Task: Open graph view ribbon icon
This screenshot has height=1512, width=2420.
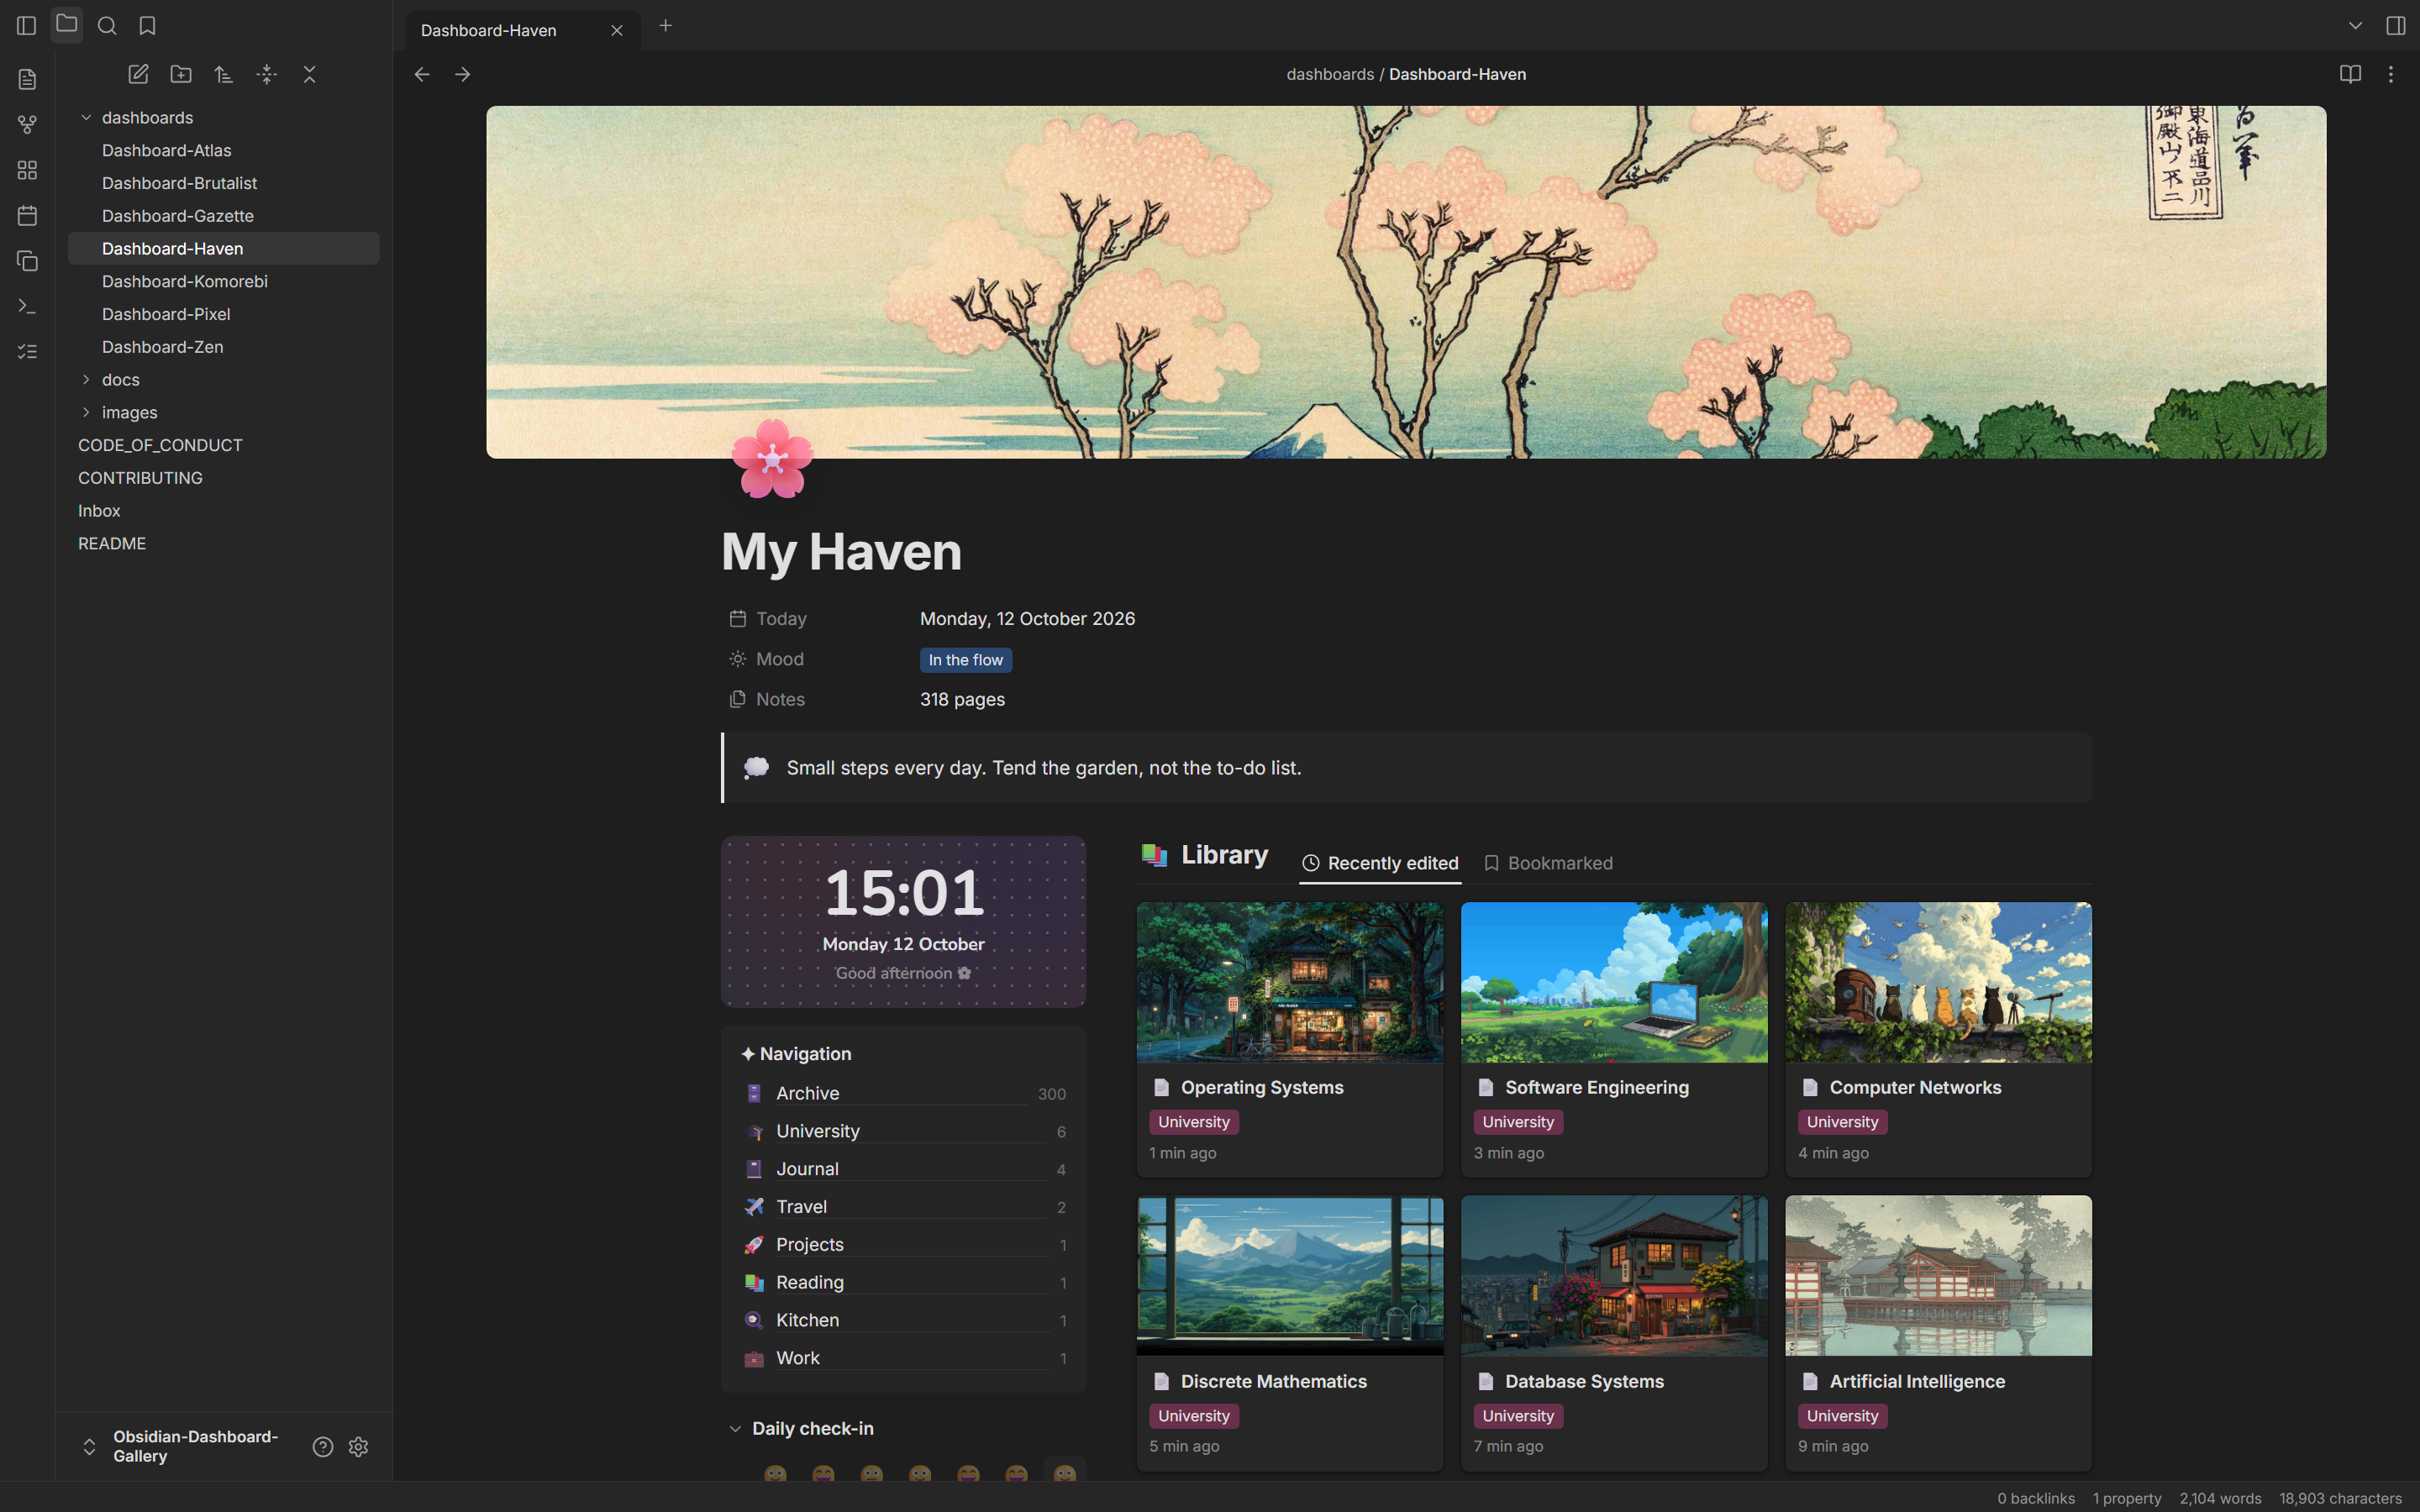Action: 27,125
